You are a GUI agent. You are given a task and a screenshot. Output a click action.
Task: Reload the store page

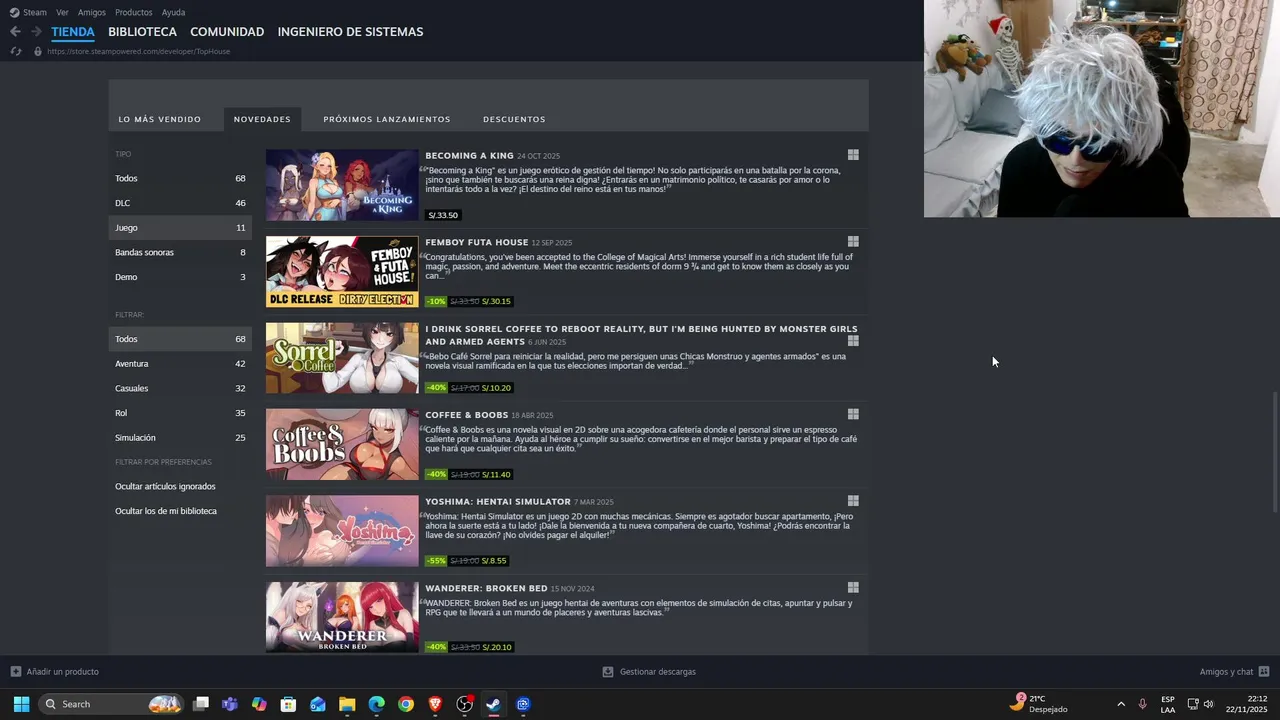pos(15,51)
